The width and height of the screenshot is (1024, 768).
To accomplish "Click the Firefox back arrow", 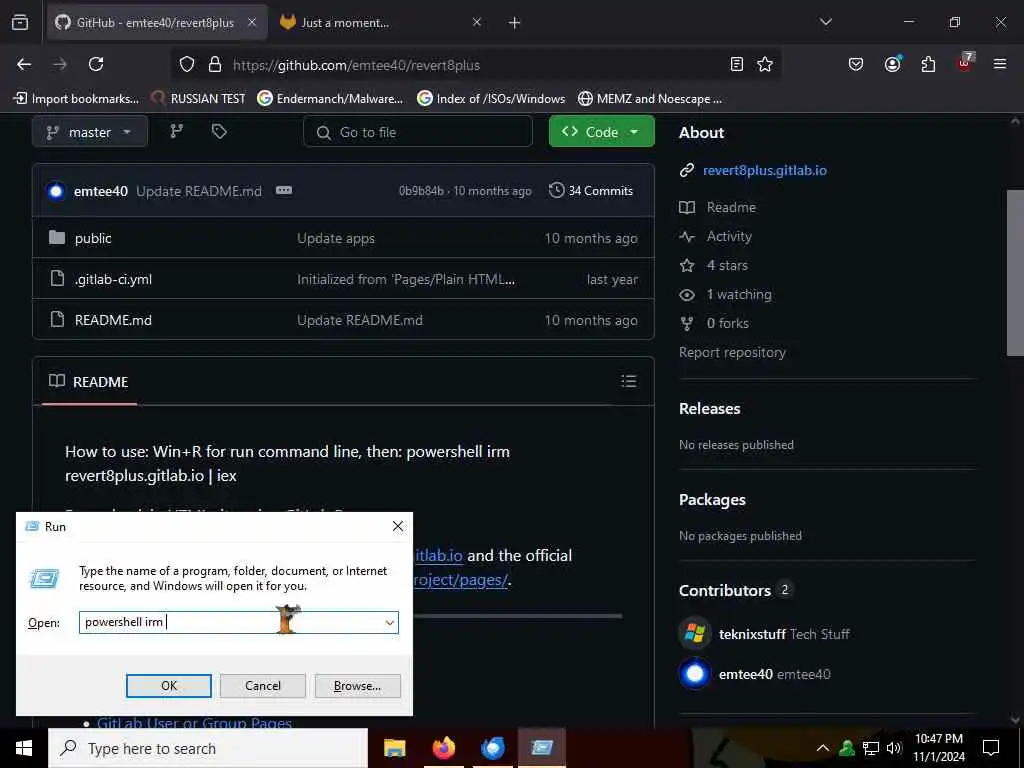I will pos(24,64).
